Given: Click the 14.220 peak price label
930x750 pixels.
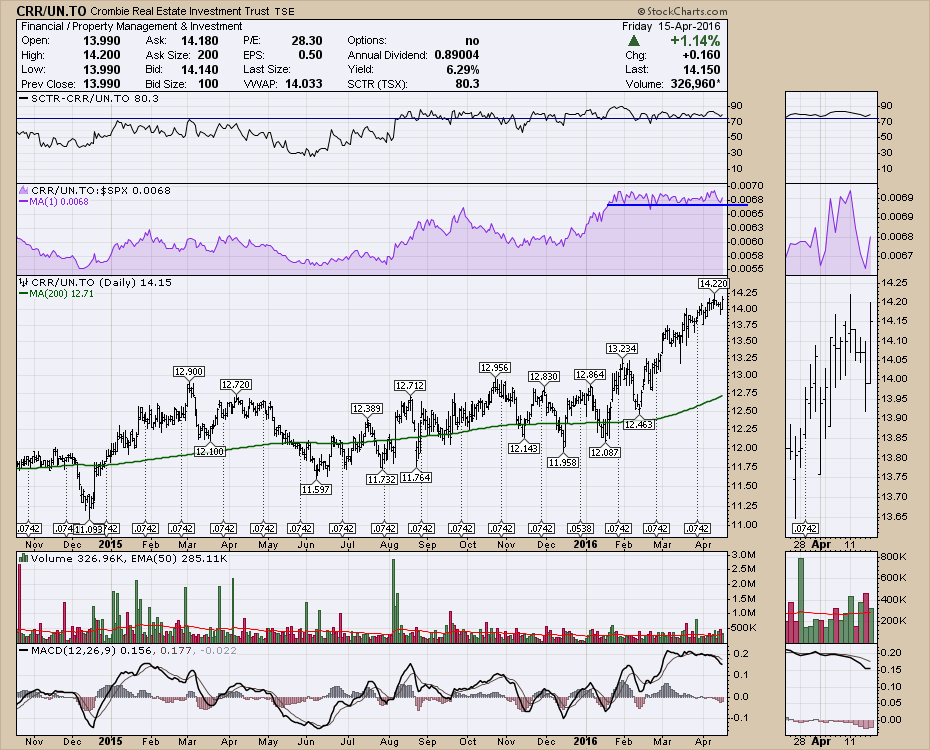Looking at the screenshot, I should (x=714, y=283).
